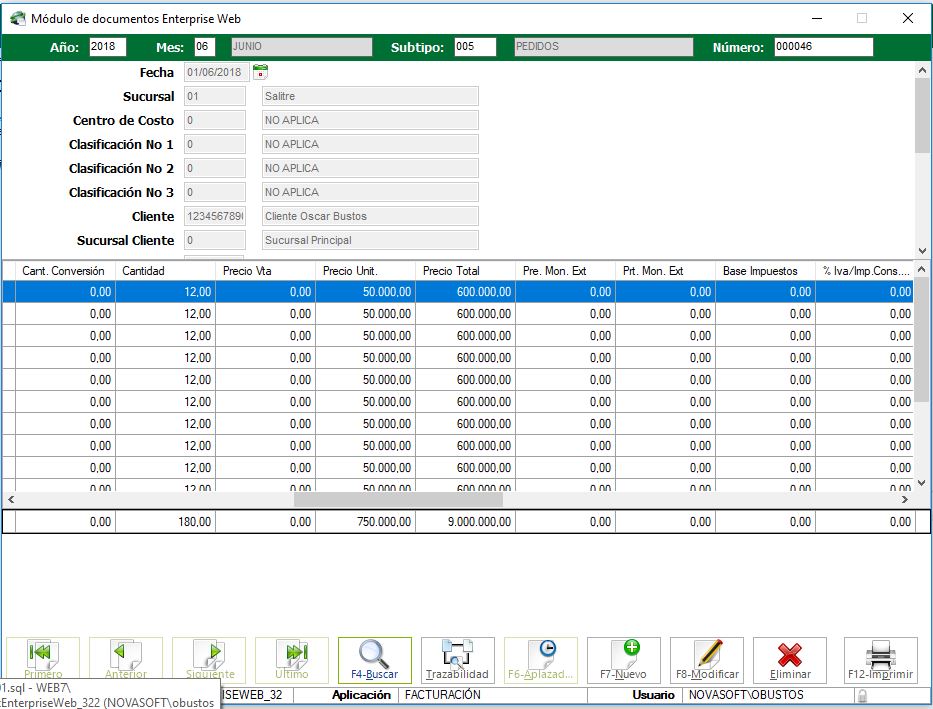Image resolution: width=933 pixels, height=709 pixels.
Task: Click the Subtipo field with 005
Action: [x=474, y=47]
